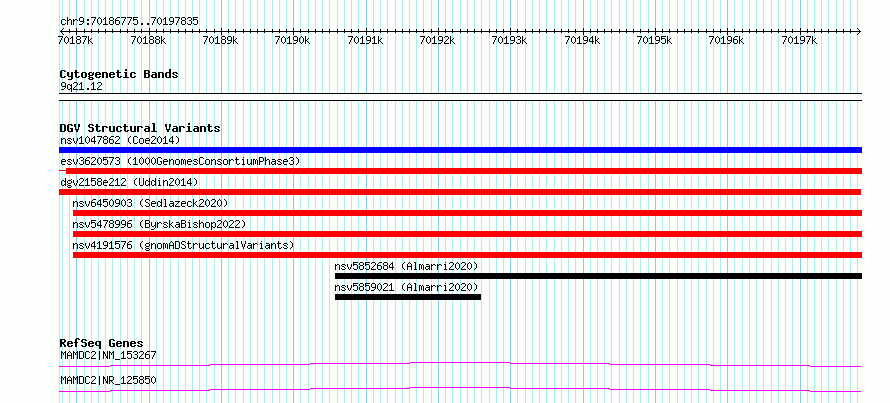Select the MAMDC2|NM_153267 gene label
The width and height of the screenshot is (890, 403).
point(108,356)
